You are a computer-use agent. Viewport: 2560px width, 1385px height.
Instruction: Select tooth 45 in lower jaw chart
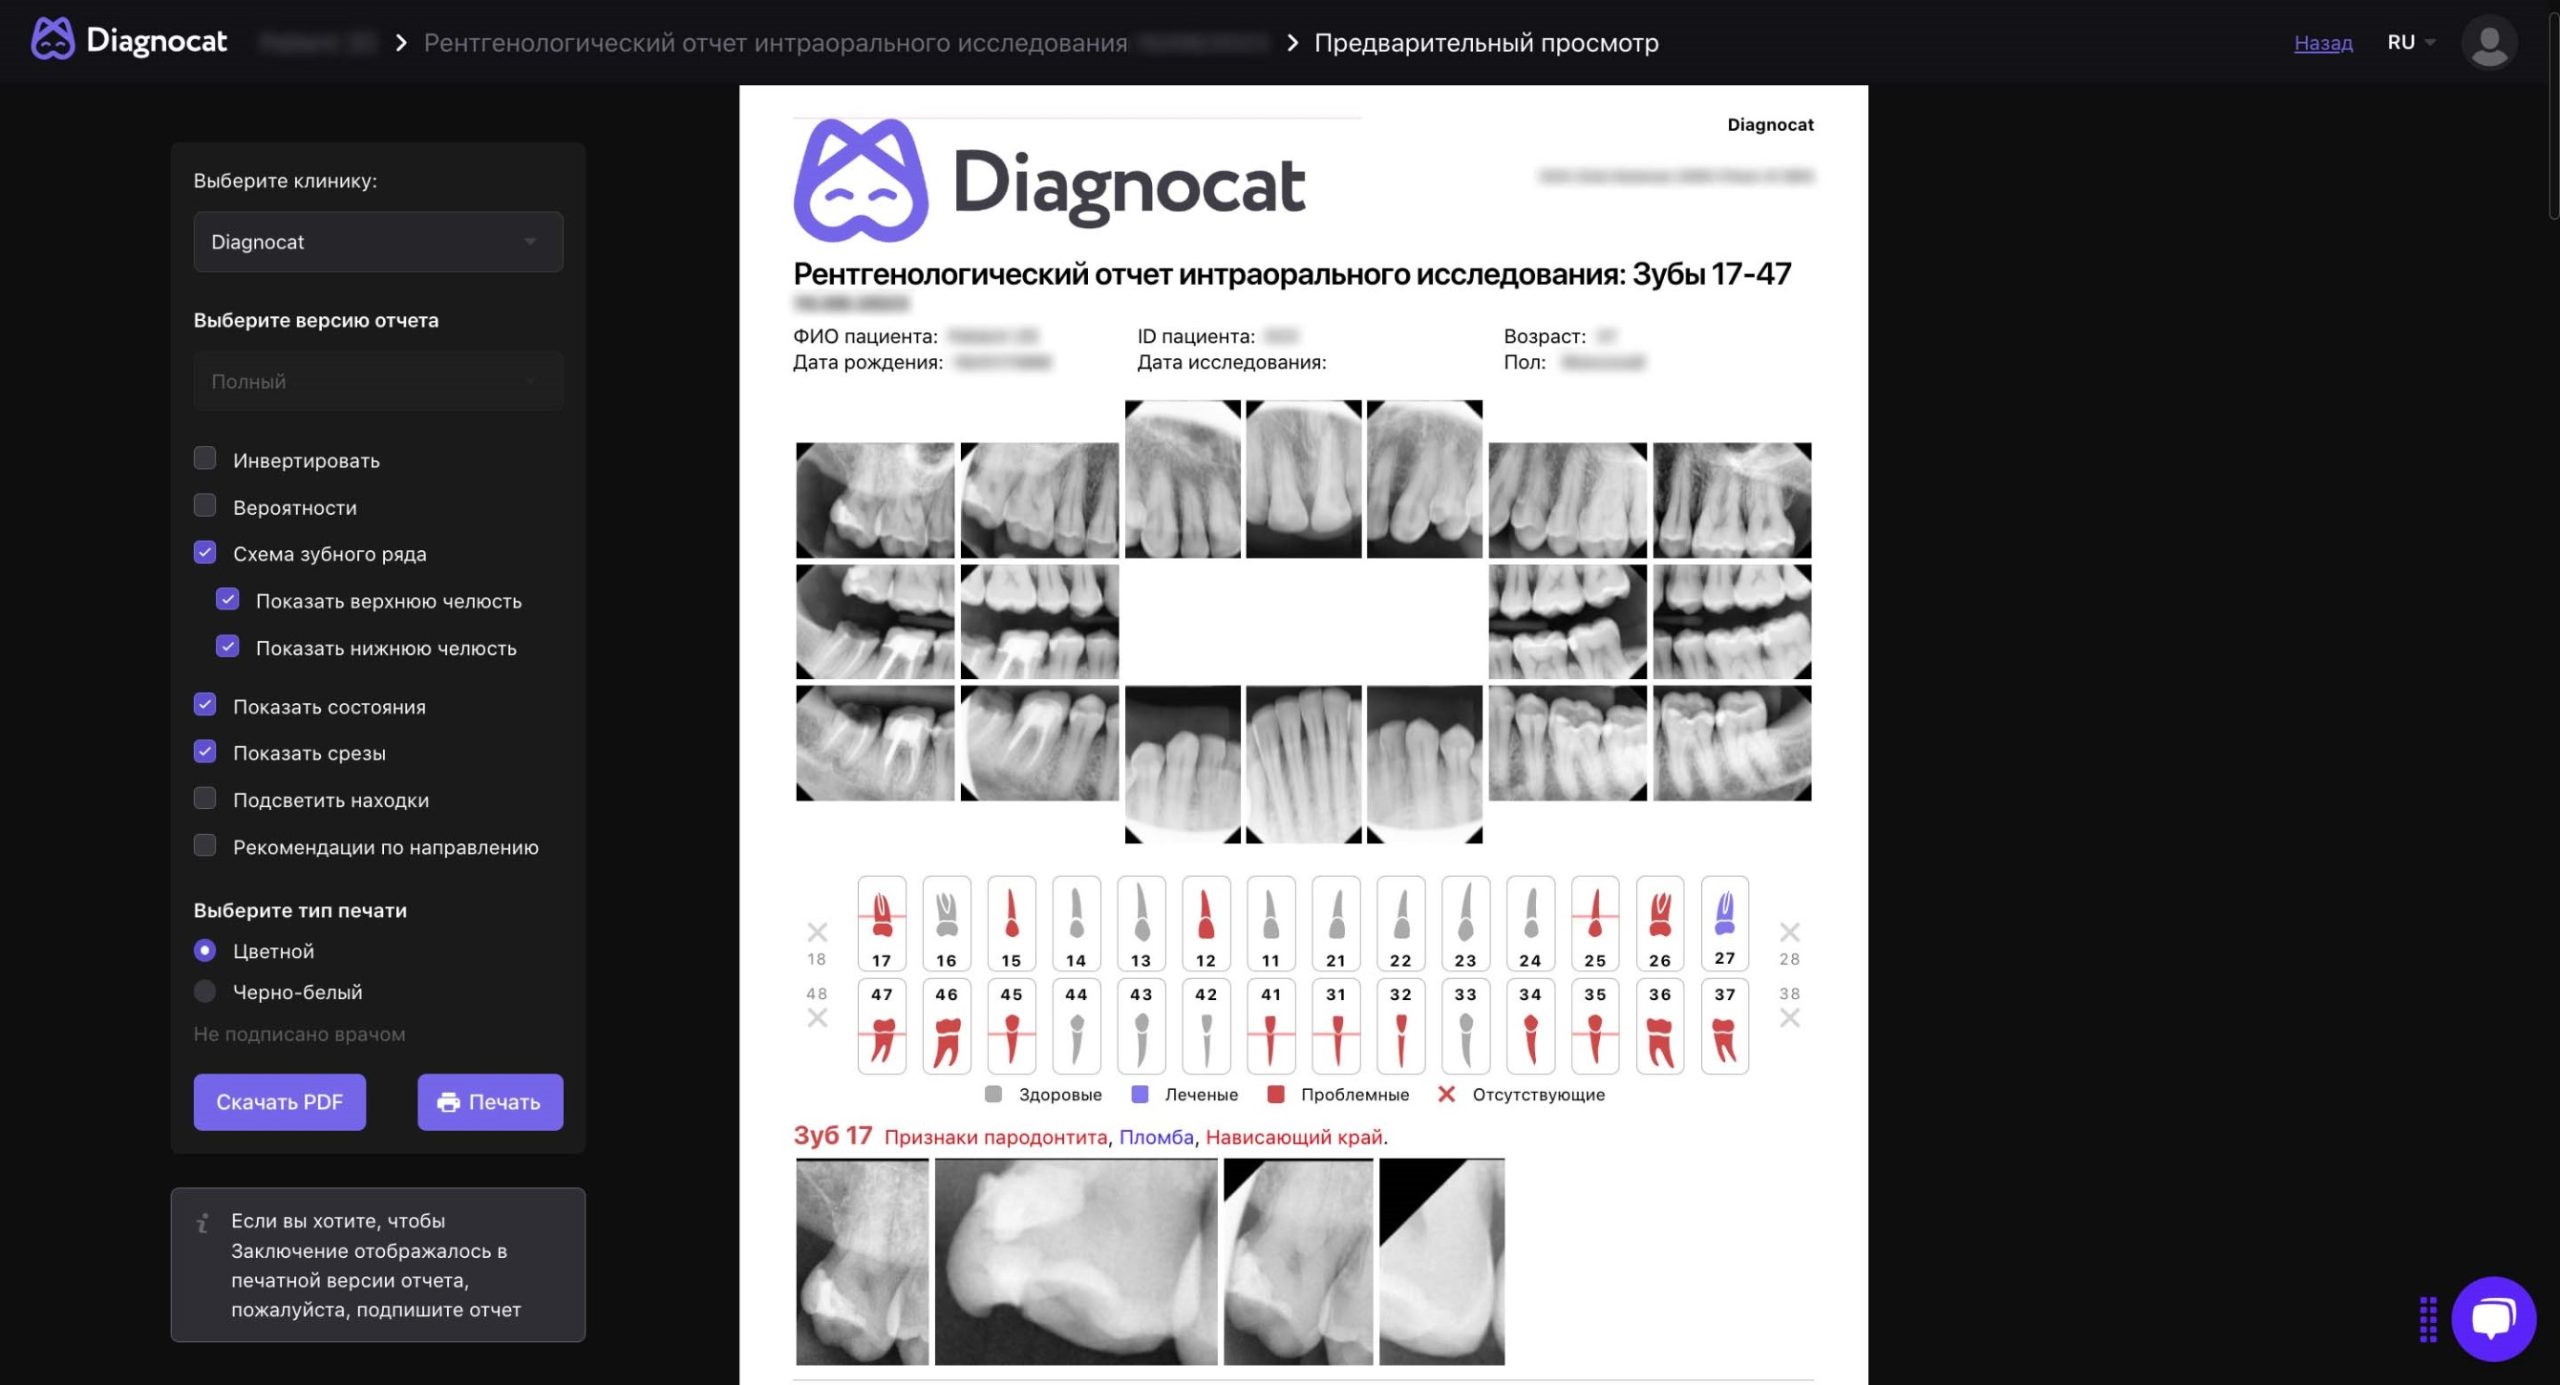click(x=1011, y=1026)
